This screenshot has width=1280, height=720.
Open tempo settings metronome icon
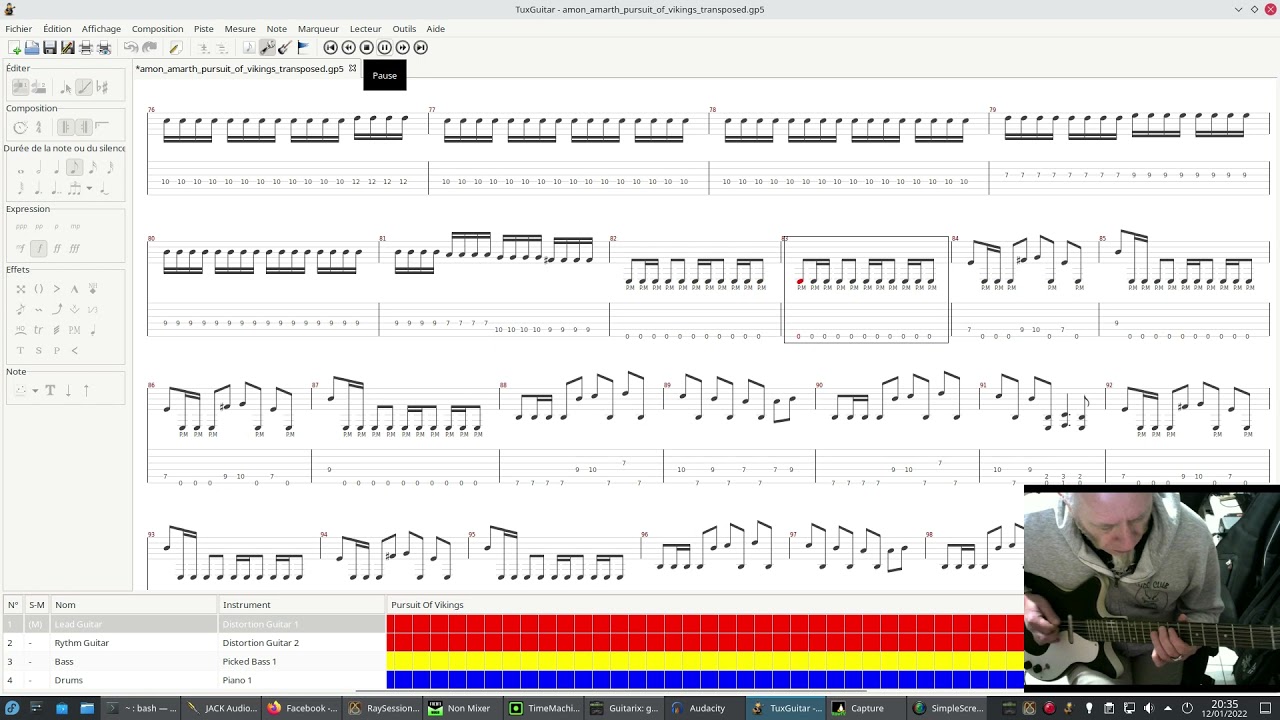pyautogui.click(x=20, y=127)
